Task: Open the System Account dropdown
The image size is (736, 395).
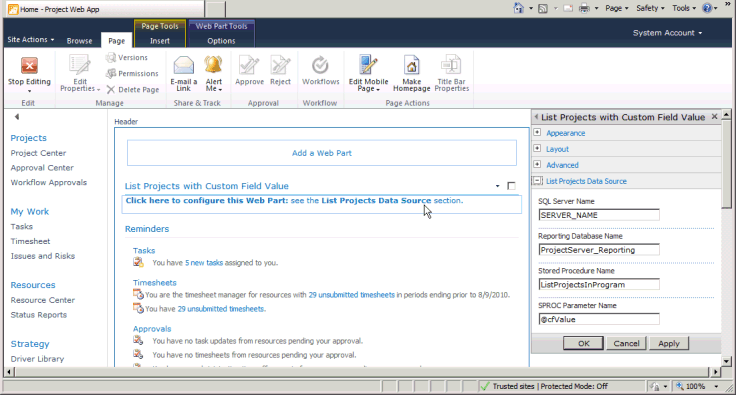Action: pyautogui.click(x=667, y=33)
